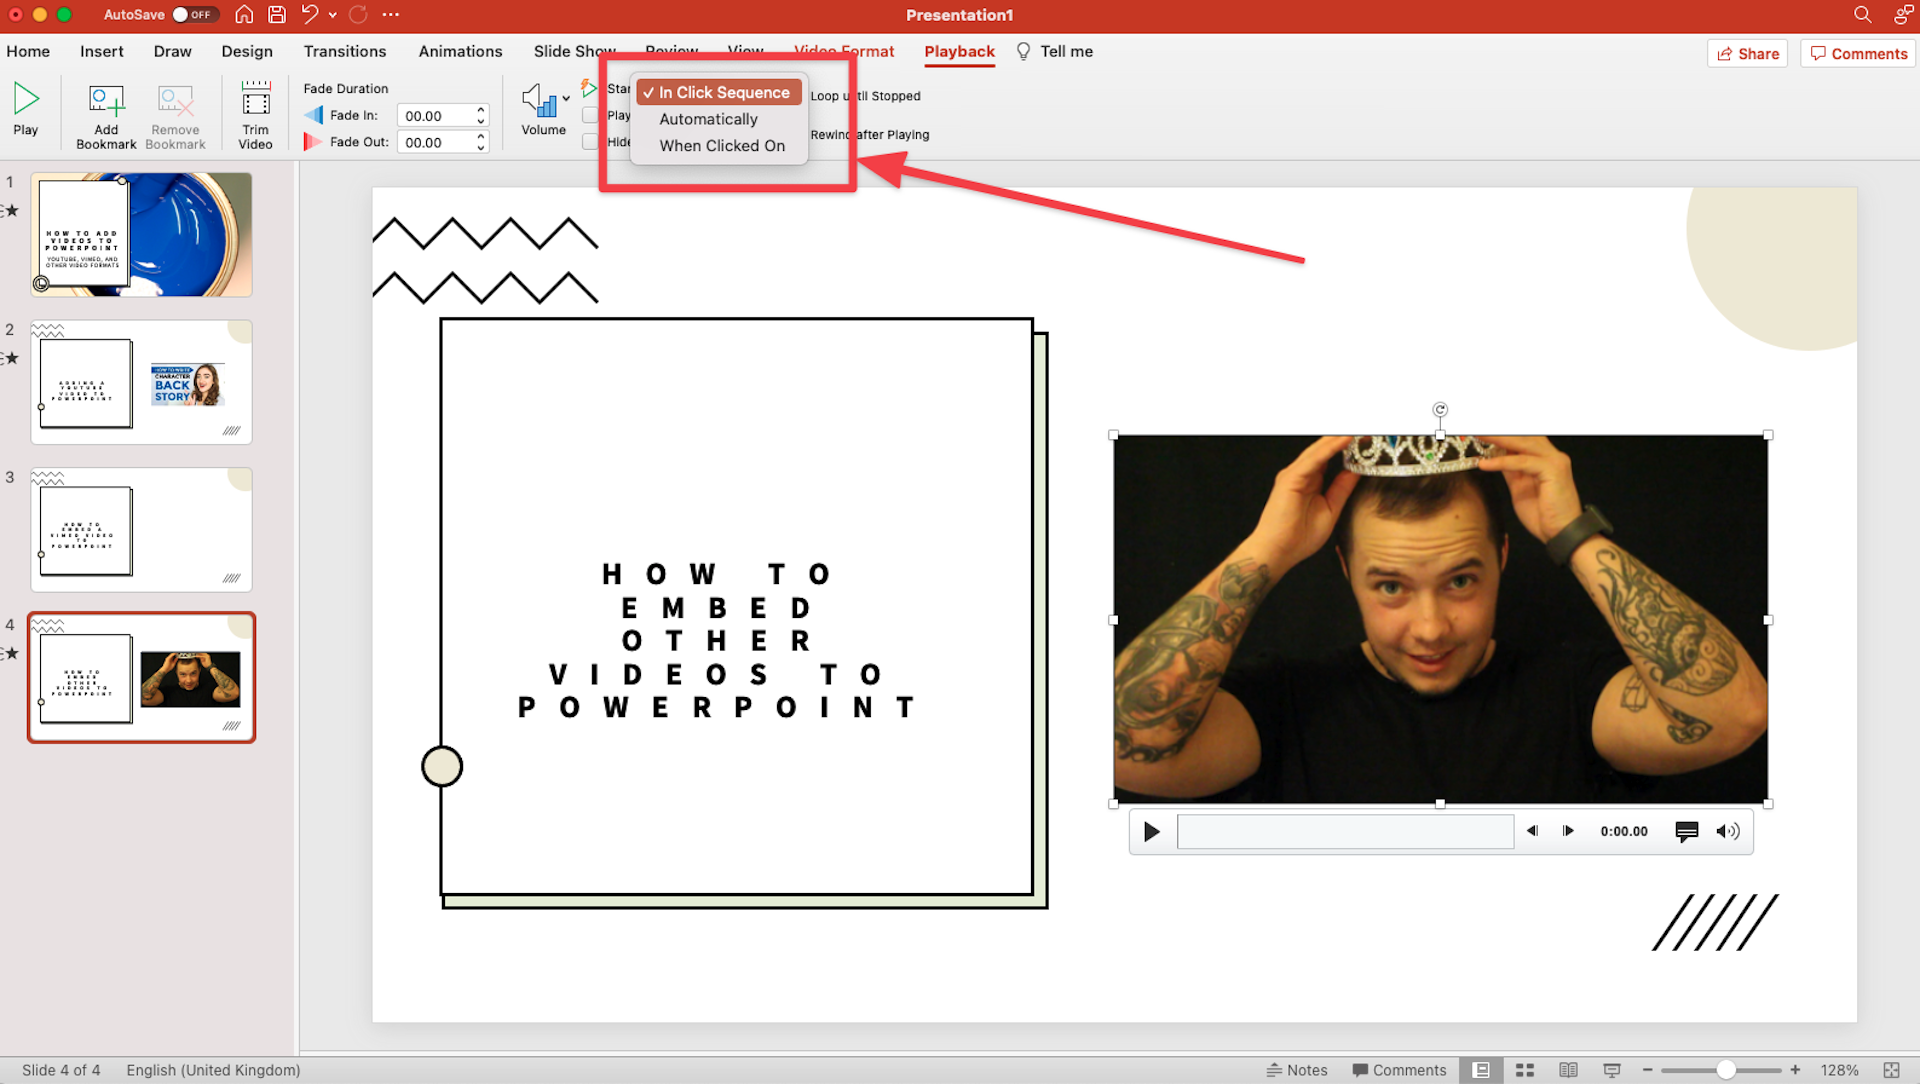Tick the Play Full Screen checkbox
1920x1084 pixels.
[x=590, y=116]
